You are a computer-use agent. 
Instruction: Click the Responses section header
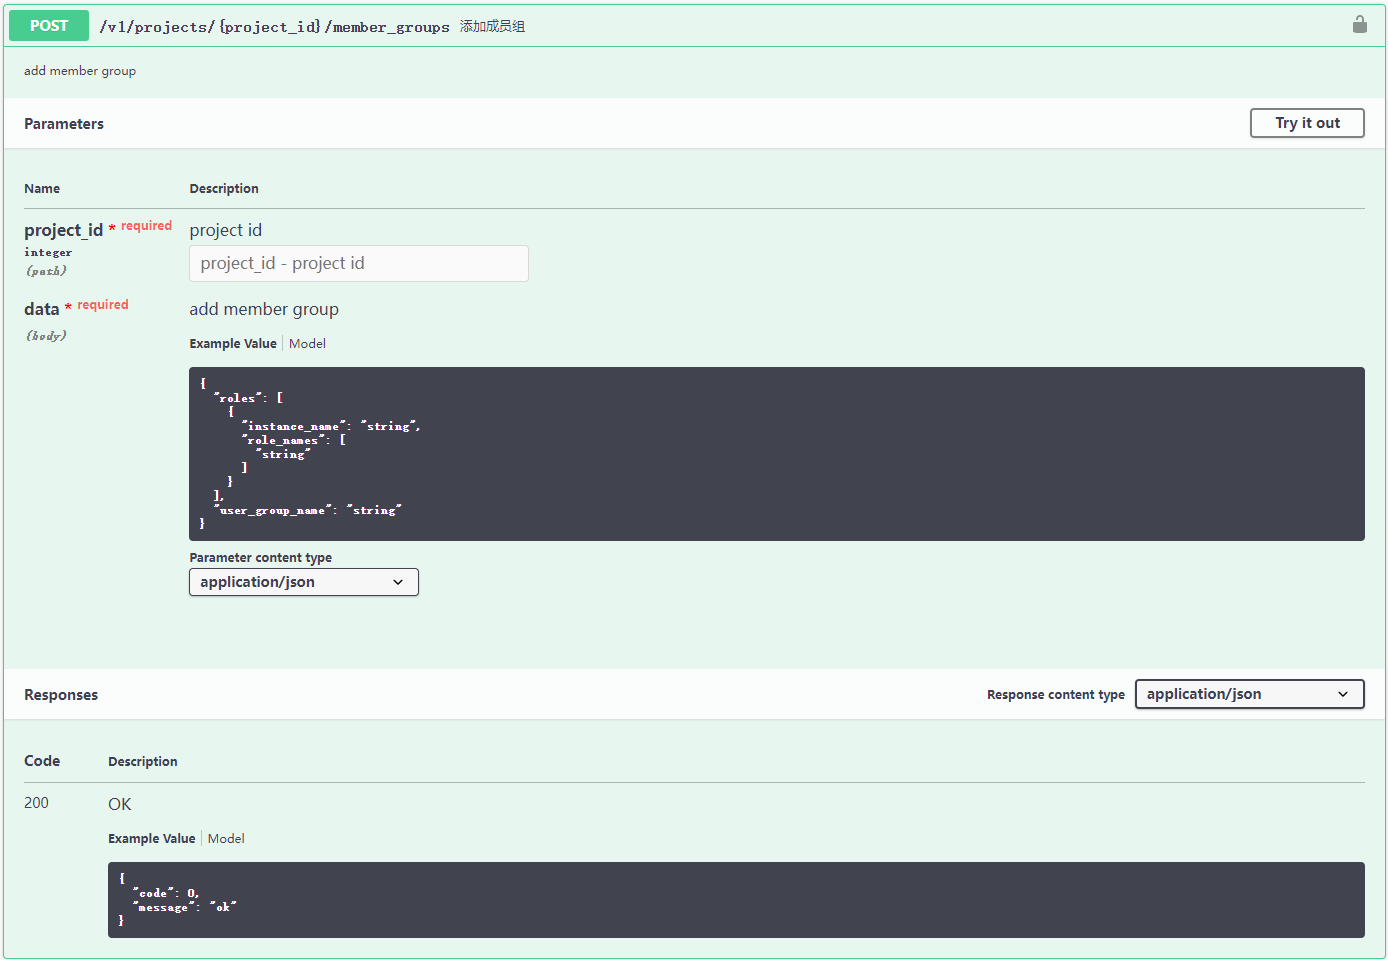click(x=60, y=694)
